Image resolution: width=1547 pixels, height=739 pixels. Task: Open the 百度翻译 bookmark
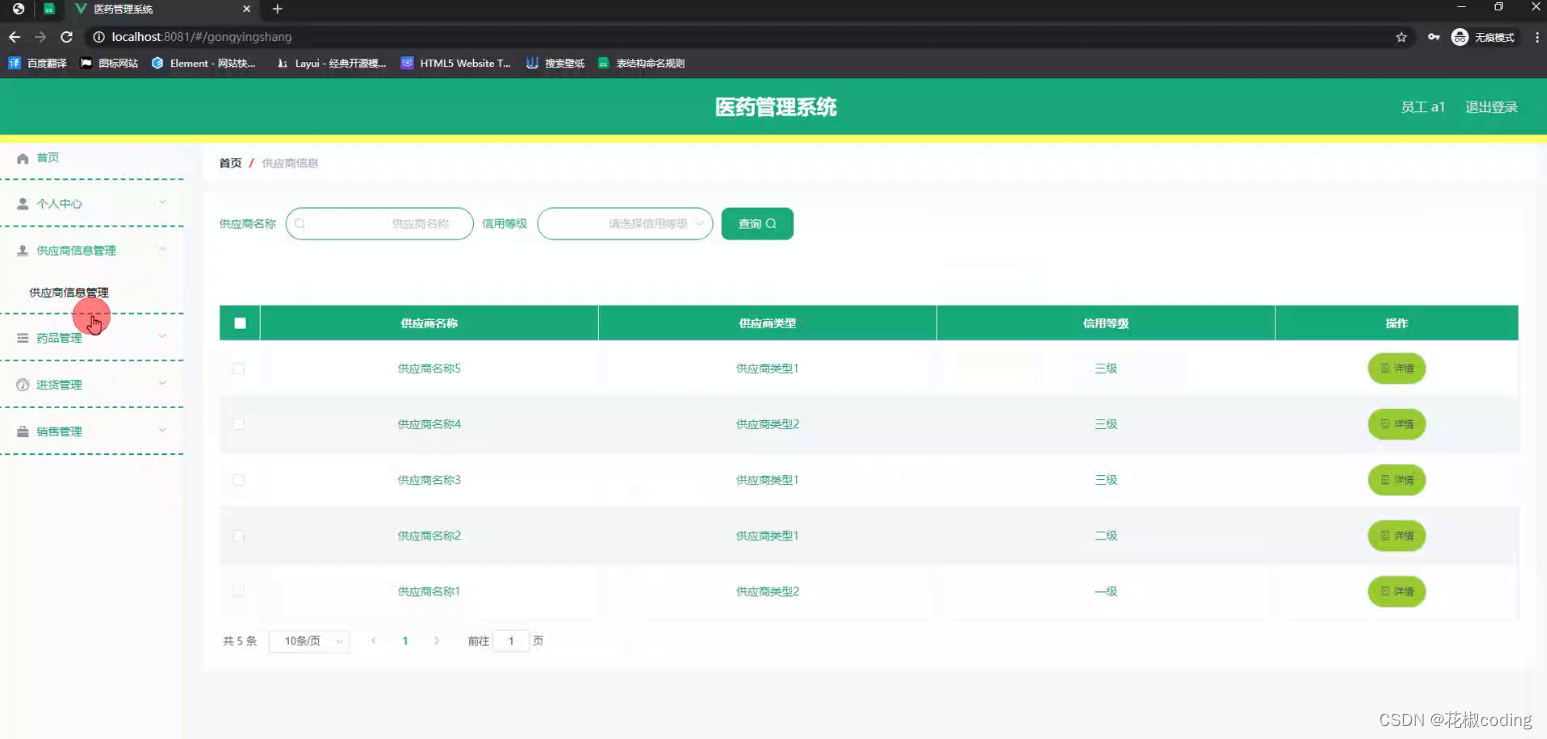click(37, 63)
